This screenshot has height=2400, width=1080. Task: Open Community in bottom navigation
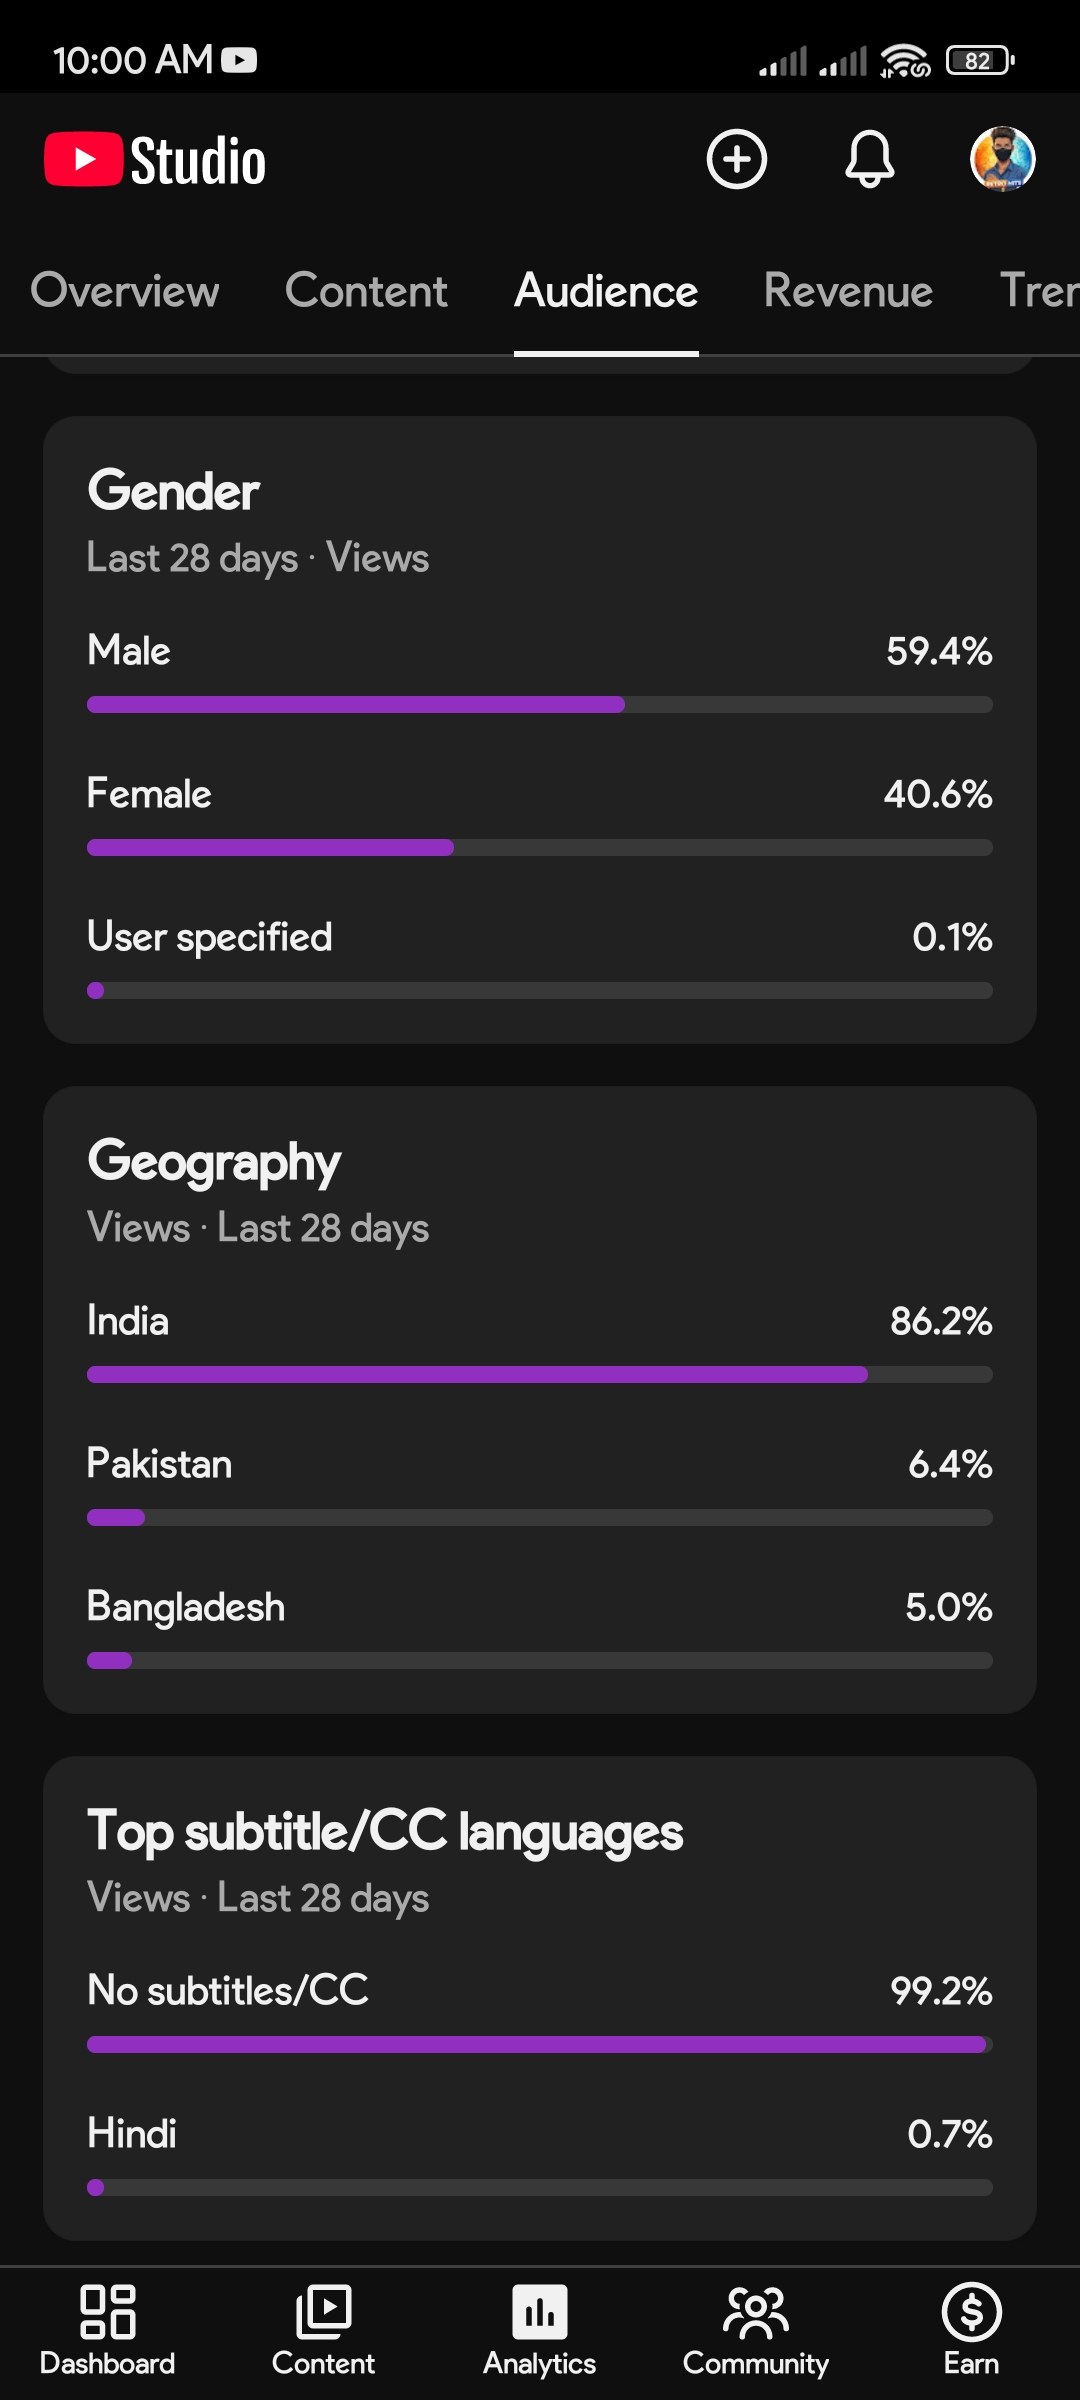tap(756, 2330)
